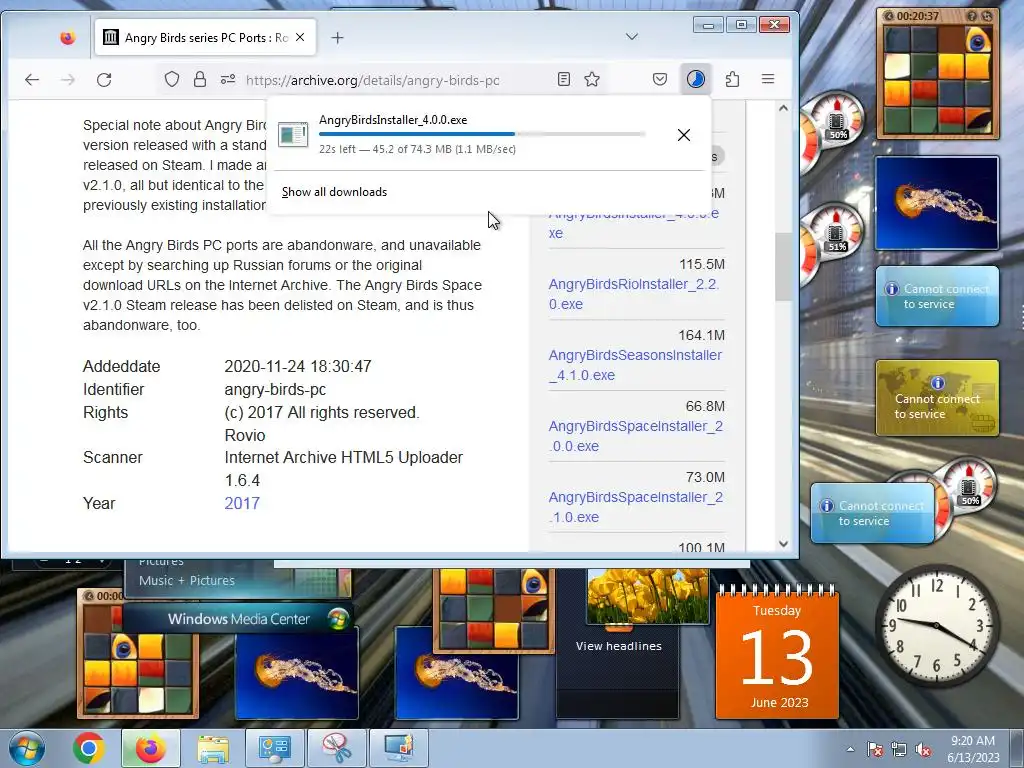Open the extensions puzzle-piece icon
Screen dimensions: 1024x768
[x=732, y=80]
